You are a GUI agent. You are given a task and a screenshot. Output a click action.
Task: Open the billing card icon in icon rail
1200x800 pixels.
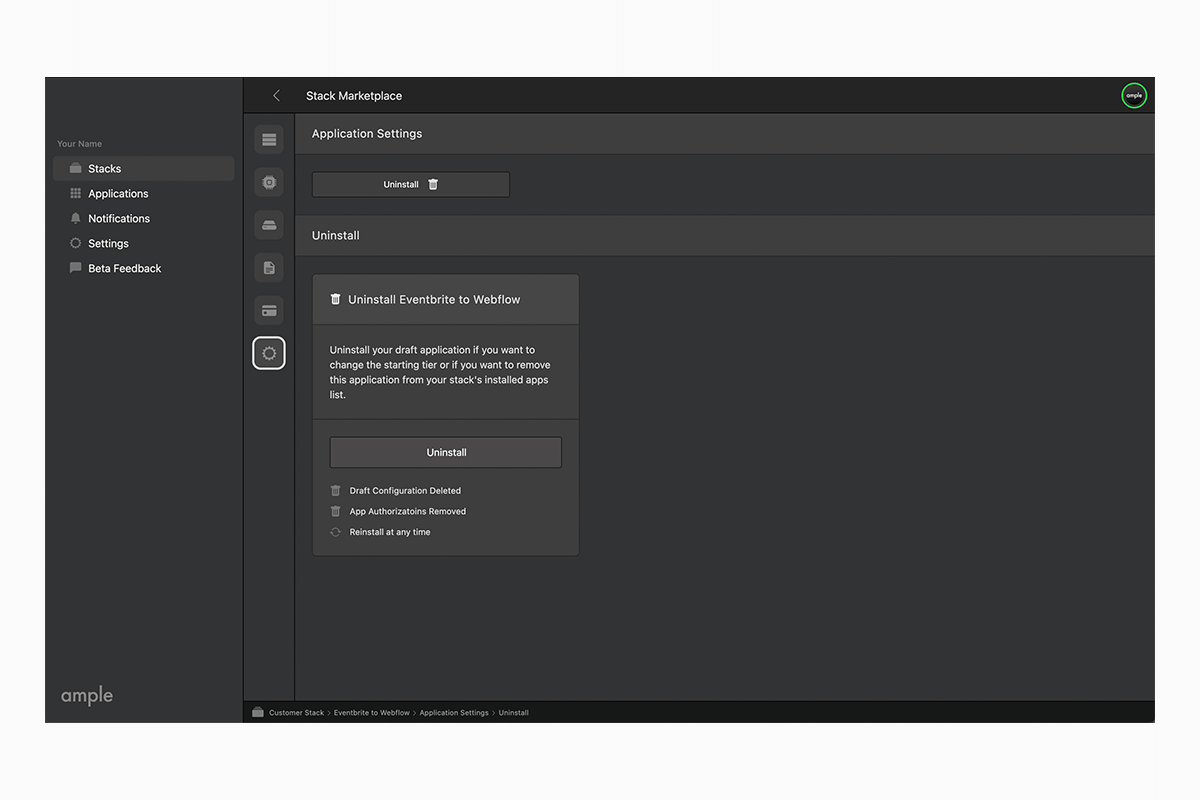269,311
